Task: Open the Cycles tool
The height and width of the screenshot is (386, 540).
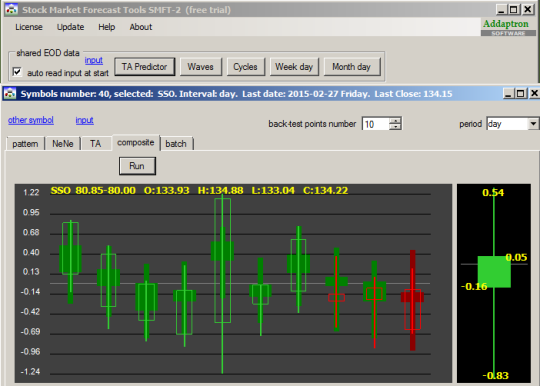Action: (246, 66)
